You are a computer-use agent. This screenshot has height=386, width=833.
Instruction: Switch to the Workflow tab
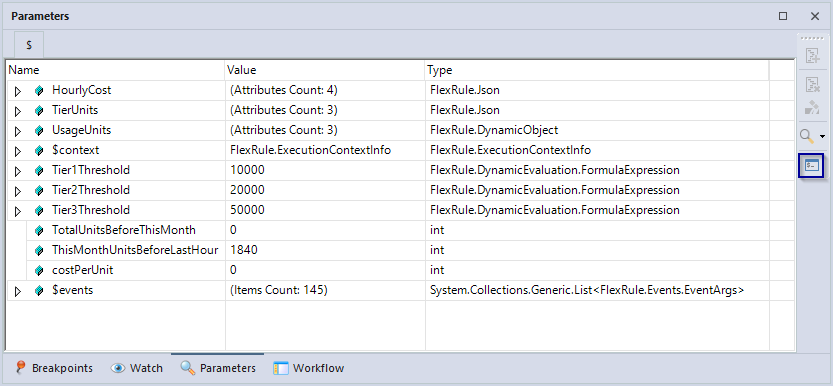tap(308, 368)
